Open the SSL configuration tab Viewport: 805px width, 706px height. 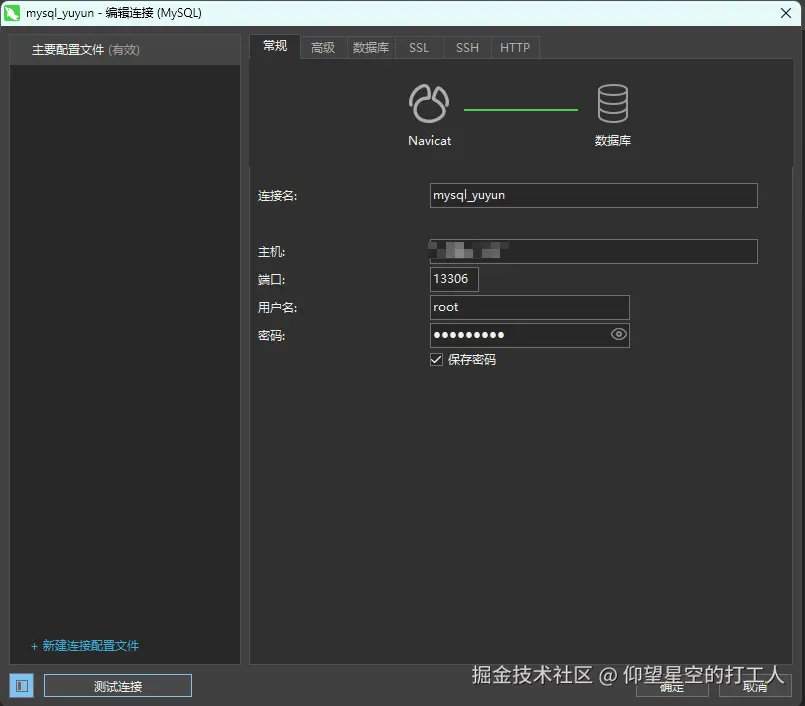pyautogui.click(x=418, y=47)
